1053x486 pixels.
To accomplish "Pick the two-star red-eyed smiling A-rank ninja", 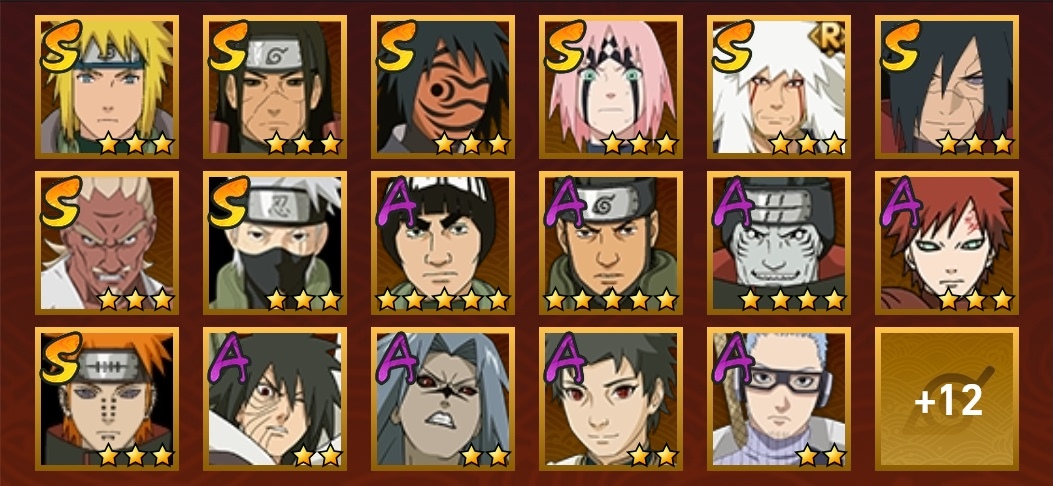I will pyautogui.click(x=610, y=398).
